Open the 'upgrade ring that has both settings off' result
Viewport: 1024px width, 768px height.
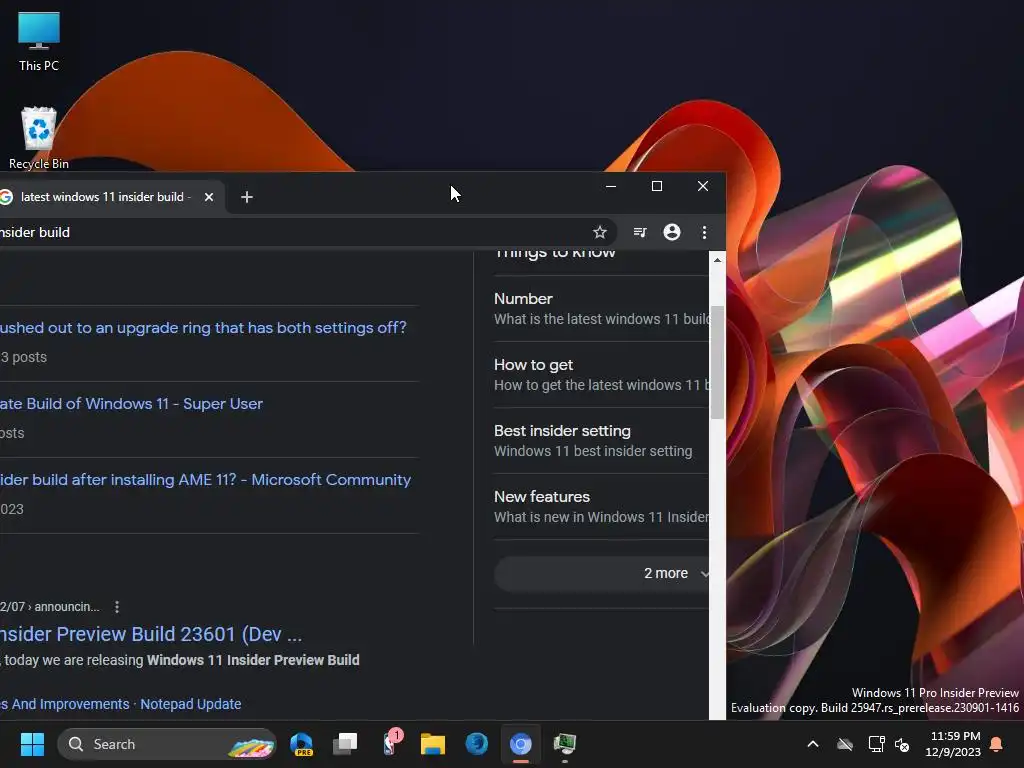tap(203, 327)
